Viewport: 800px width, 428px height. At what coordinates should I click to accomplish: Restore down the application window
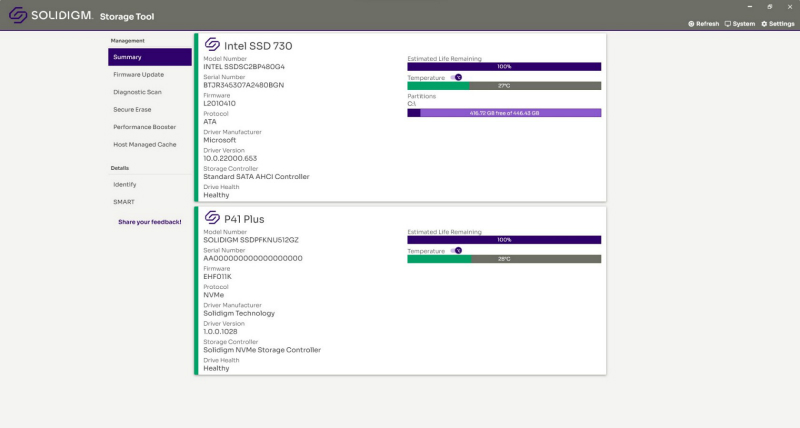769,6
